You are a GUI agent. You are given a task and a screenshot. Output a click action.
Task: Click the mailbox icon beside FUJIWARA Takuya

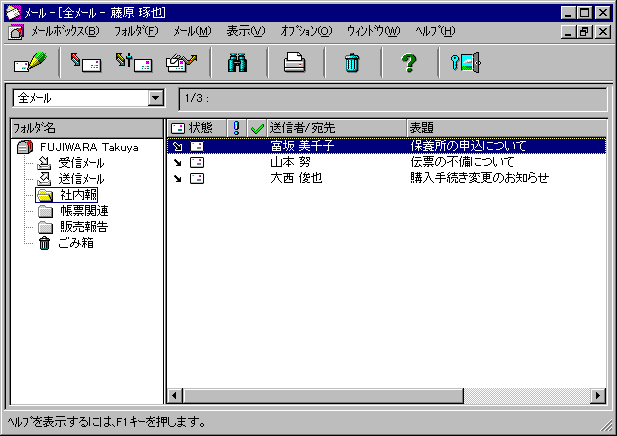coord(25,147)
